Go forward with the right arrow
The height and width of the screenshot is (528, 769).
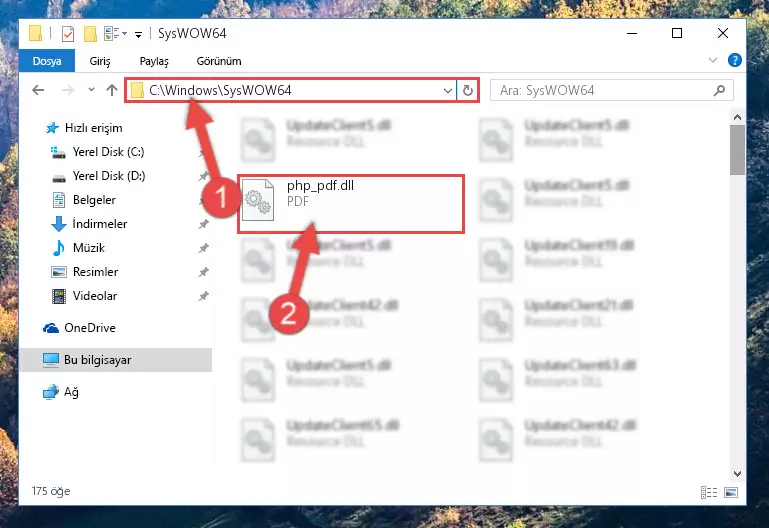click(x=68, y=90)
